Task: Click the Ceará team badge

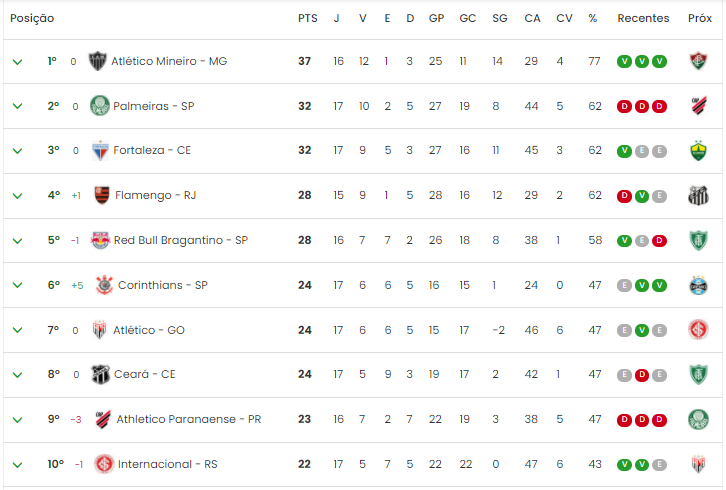Action: (x=100, y=374)
